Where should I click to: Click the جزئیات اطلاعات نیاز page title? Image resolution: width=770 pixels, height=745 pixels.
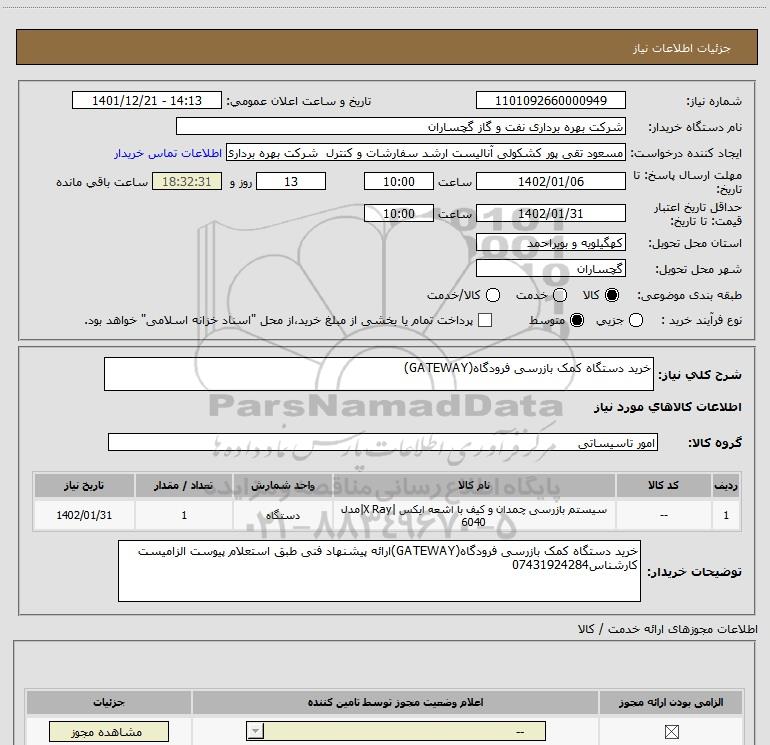point(681,48)
